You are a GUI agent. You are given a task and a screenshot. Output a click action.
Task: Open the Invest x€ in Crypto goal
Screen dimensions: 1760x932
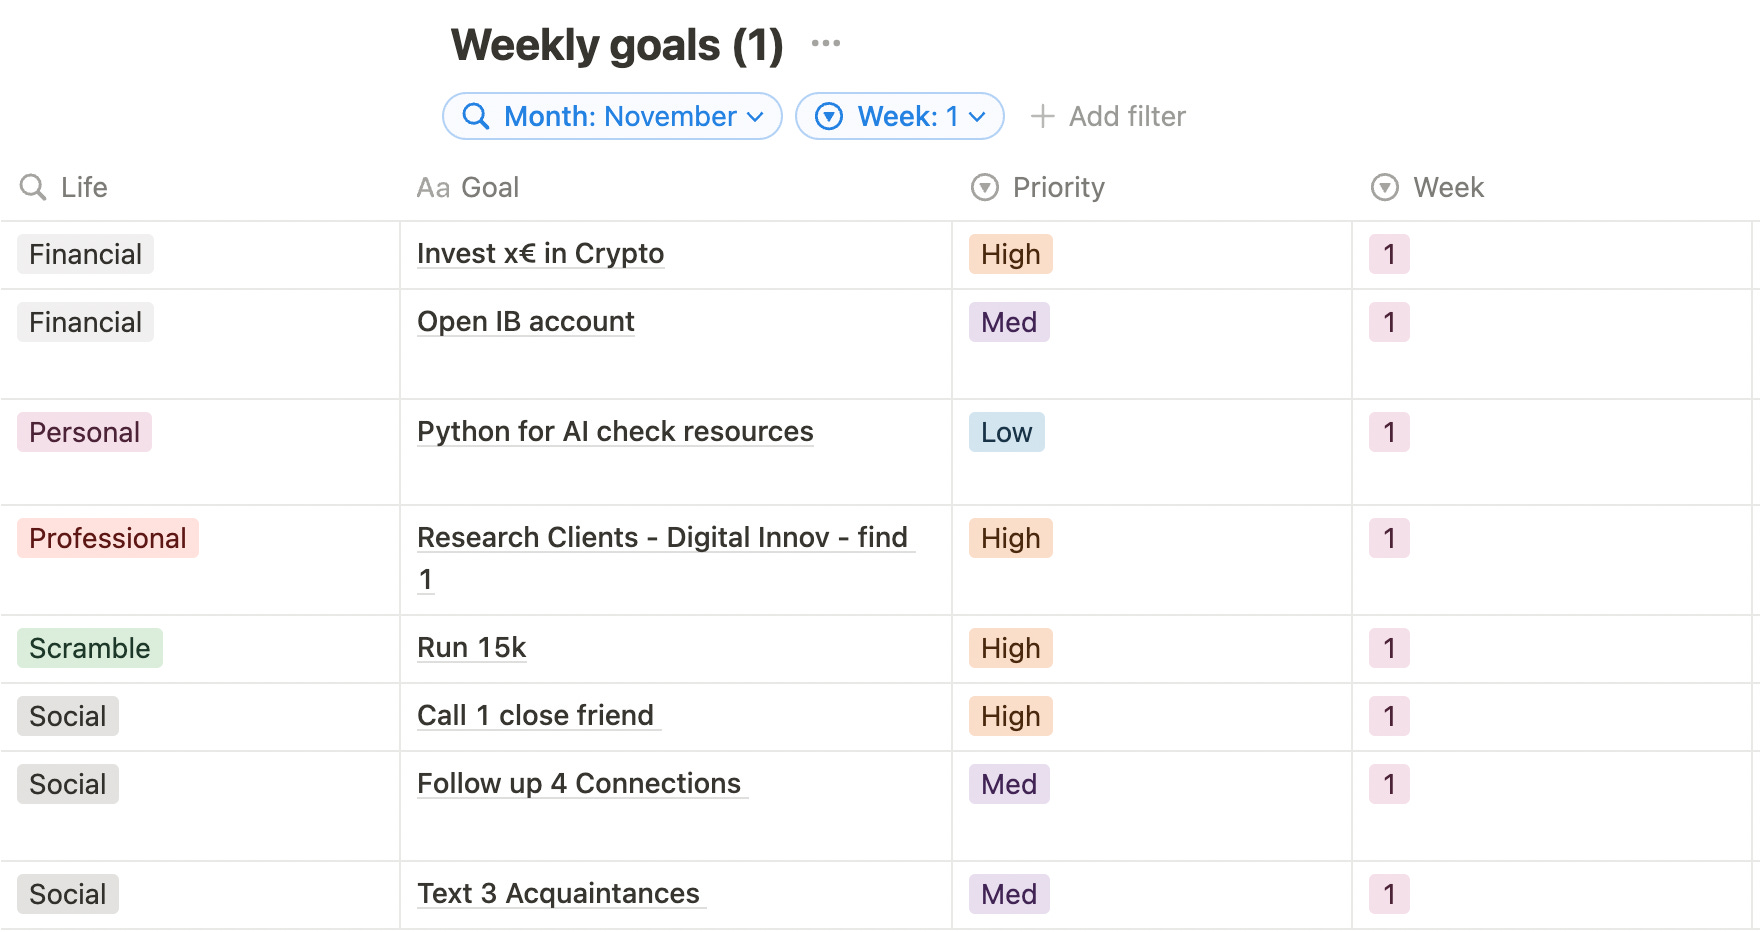point(540,254)
